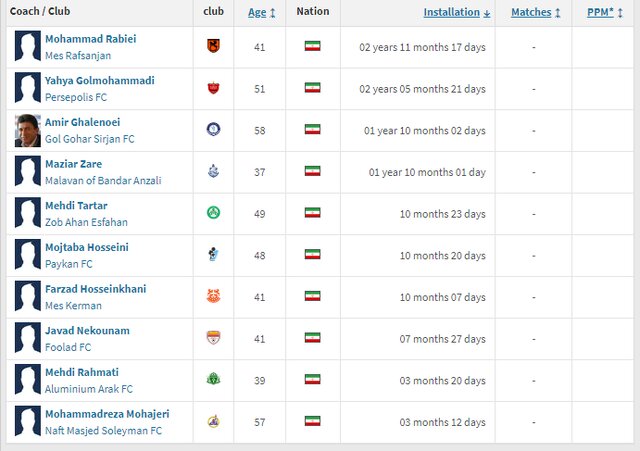Sort table by Matches column

[535, 13]
